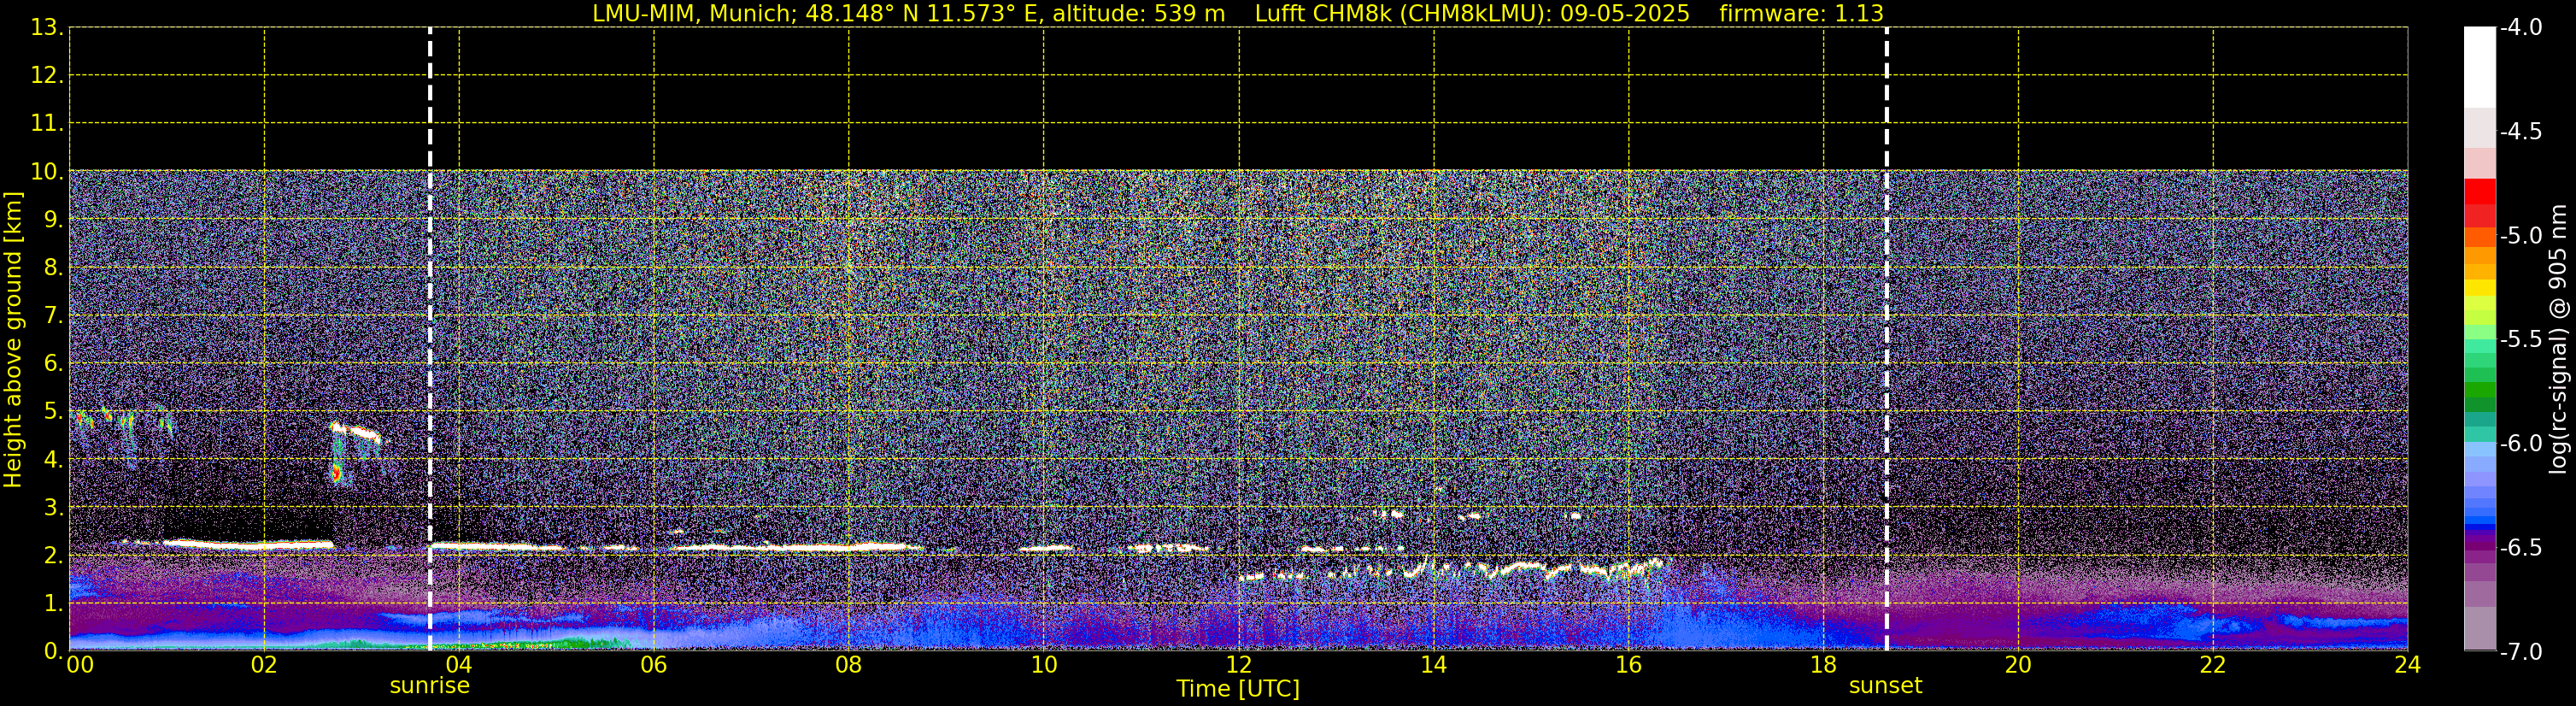Click the white dashed sunrise marker line

(430, 340)
